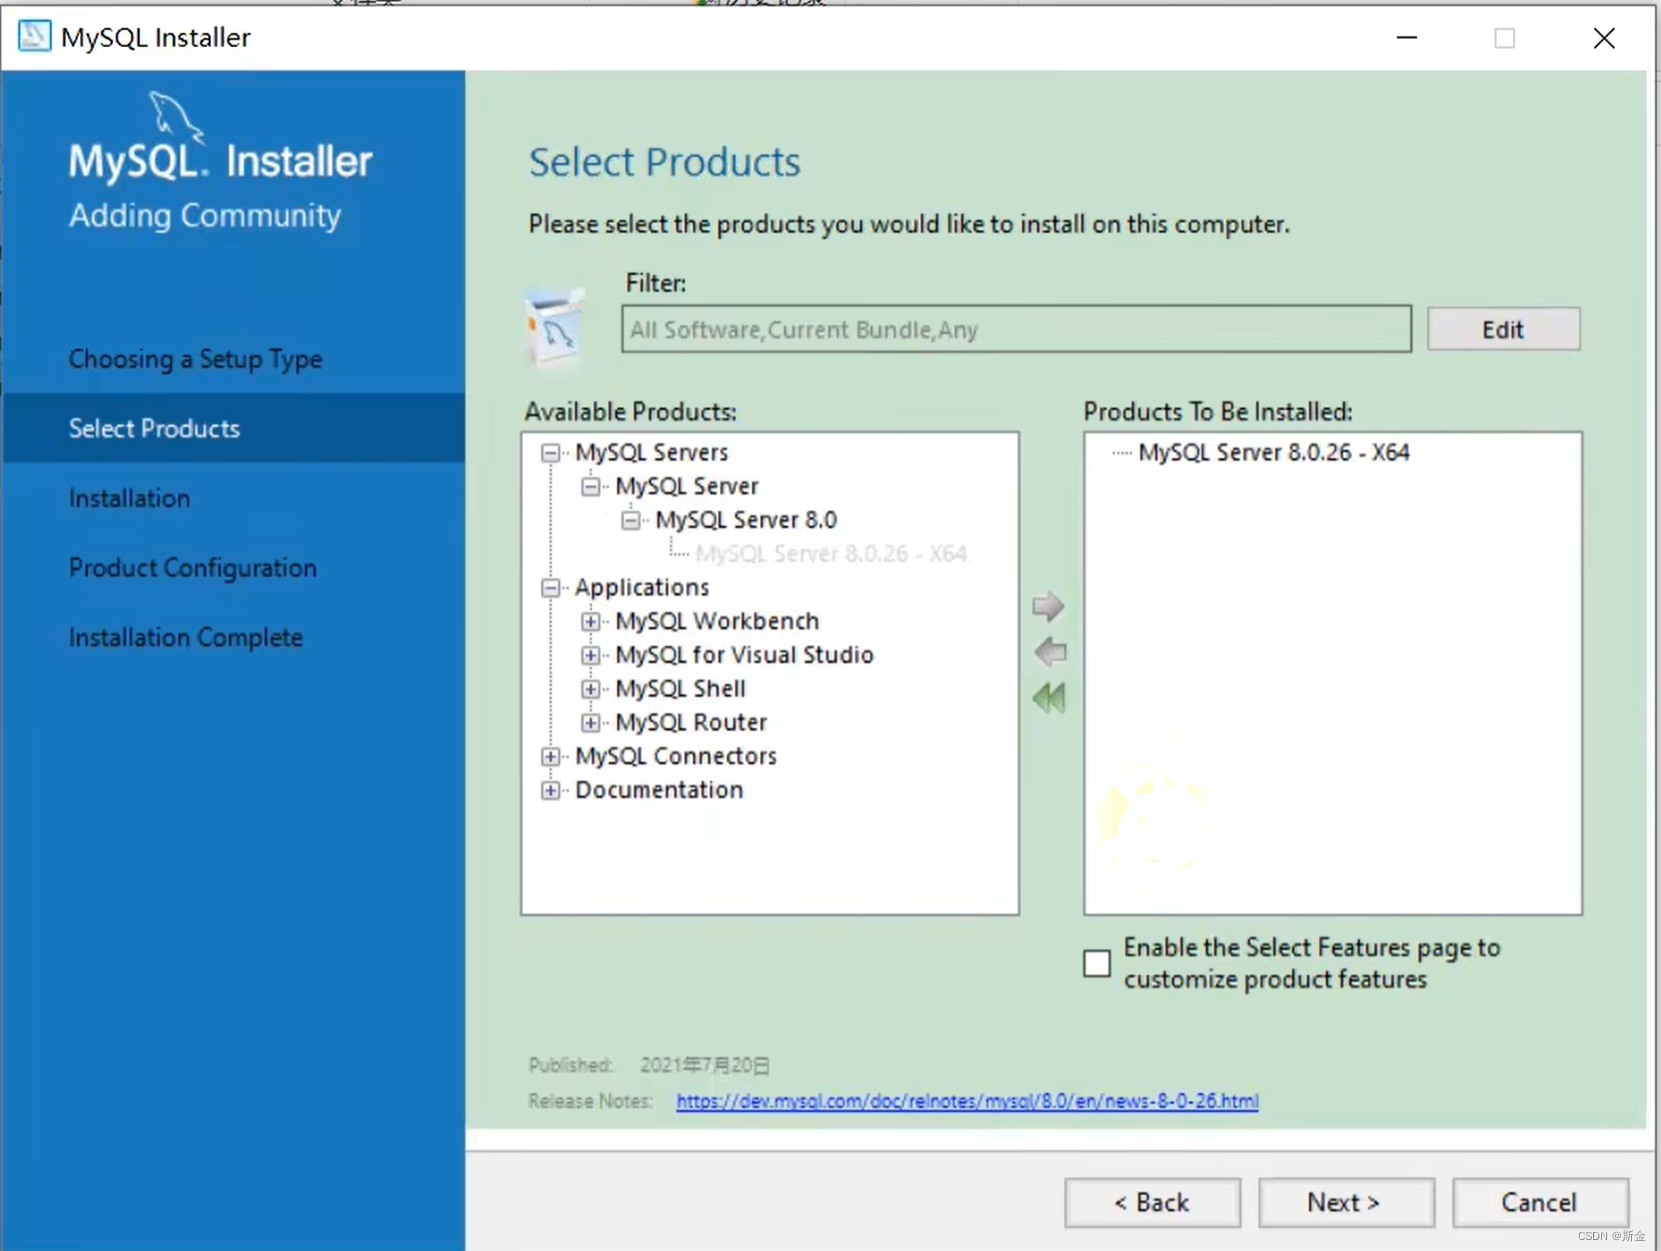Viewport: 1661px width, 1251px height.
Task: Click inside the Filter text field
Action: coord(1015,329)
